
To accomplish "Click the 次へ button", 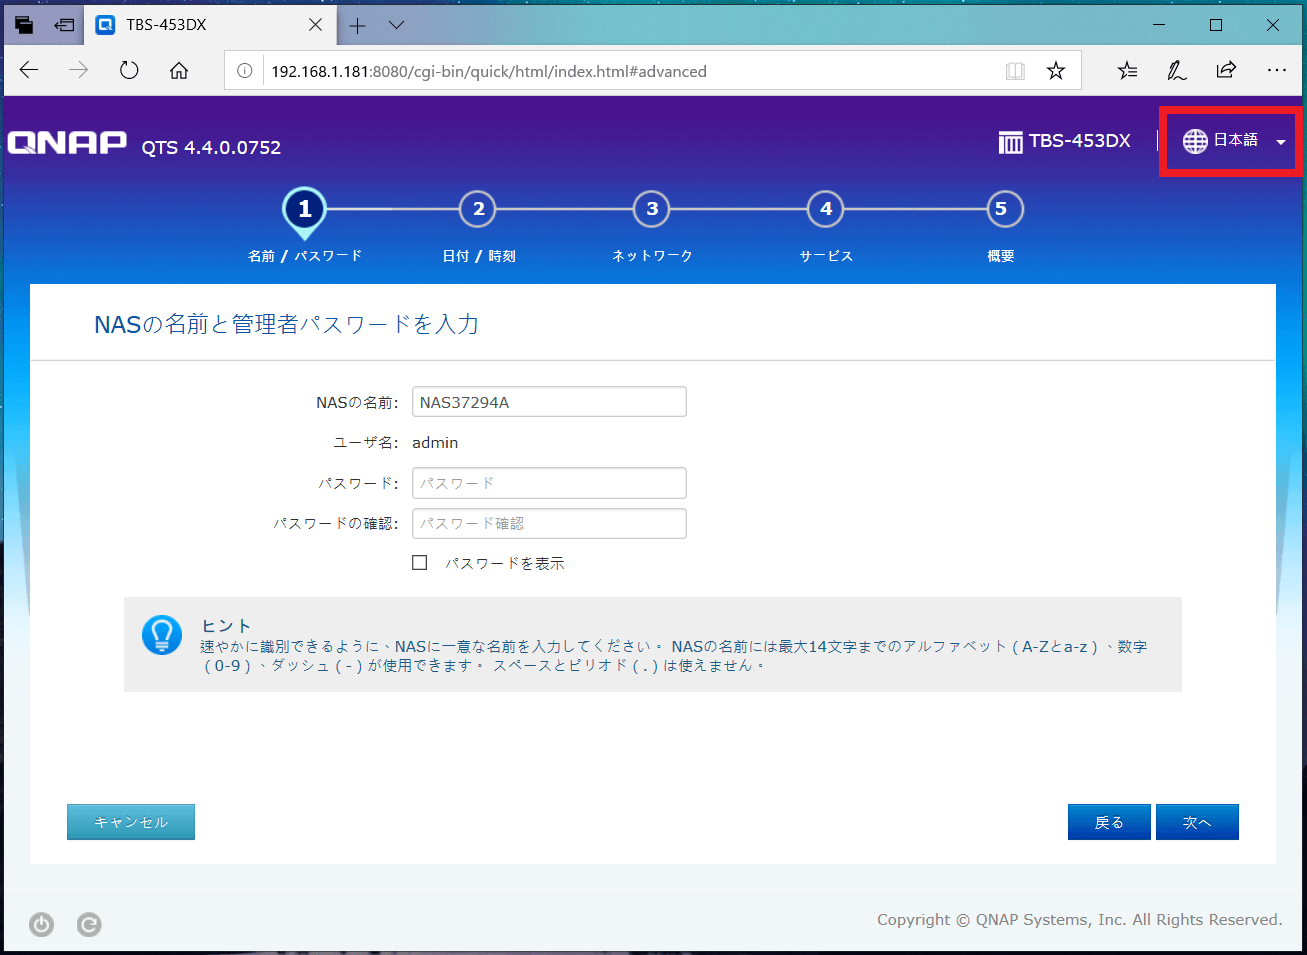I will tap(1197, 822).
